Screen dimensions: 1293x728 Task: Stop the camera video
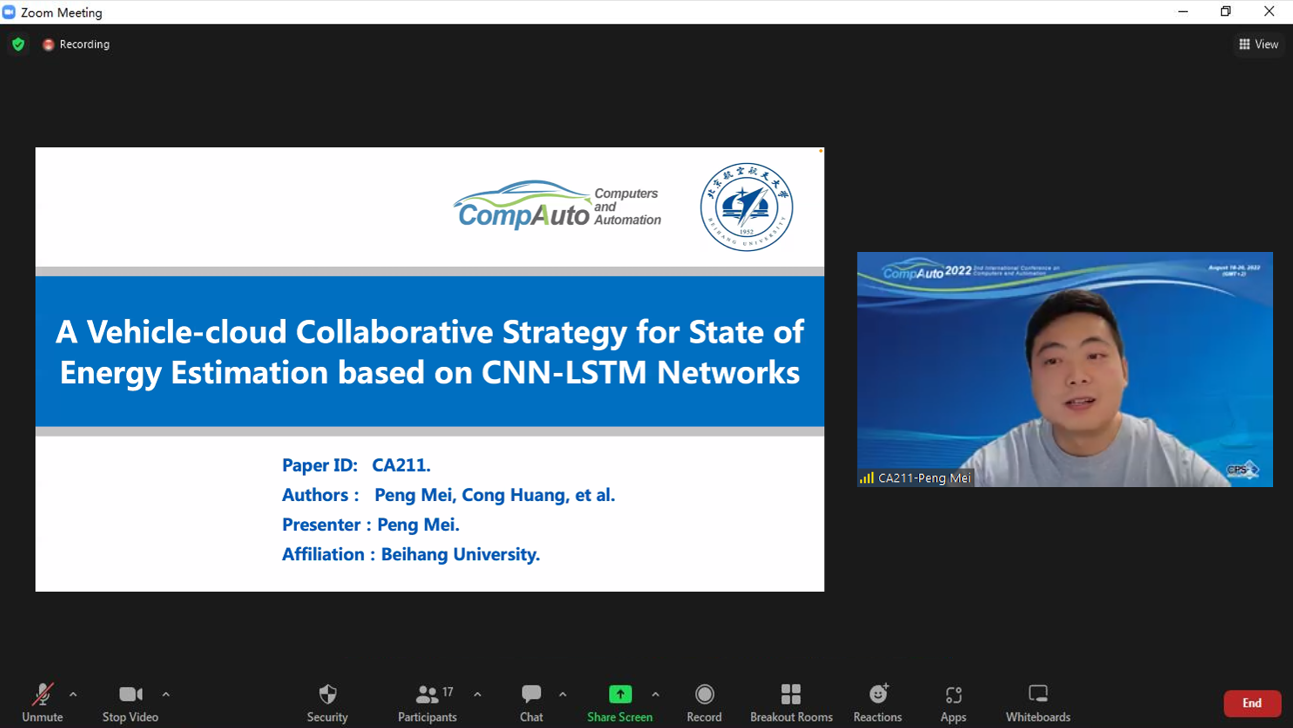[x=130, y=702]
